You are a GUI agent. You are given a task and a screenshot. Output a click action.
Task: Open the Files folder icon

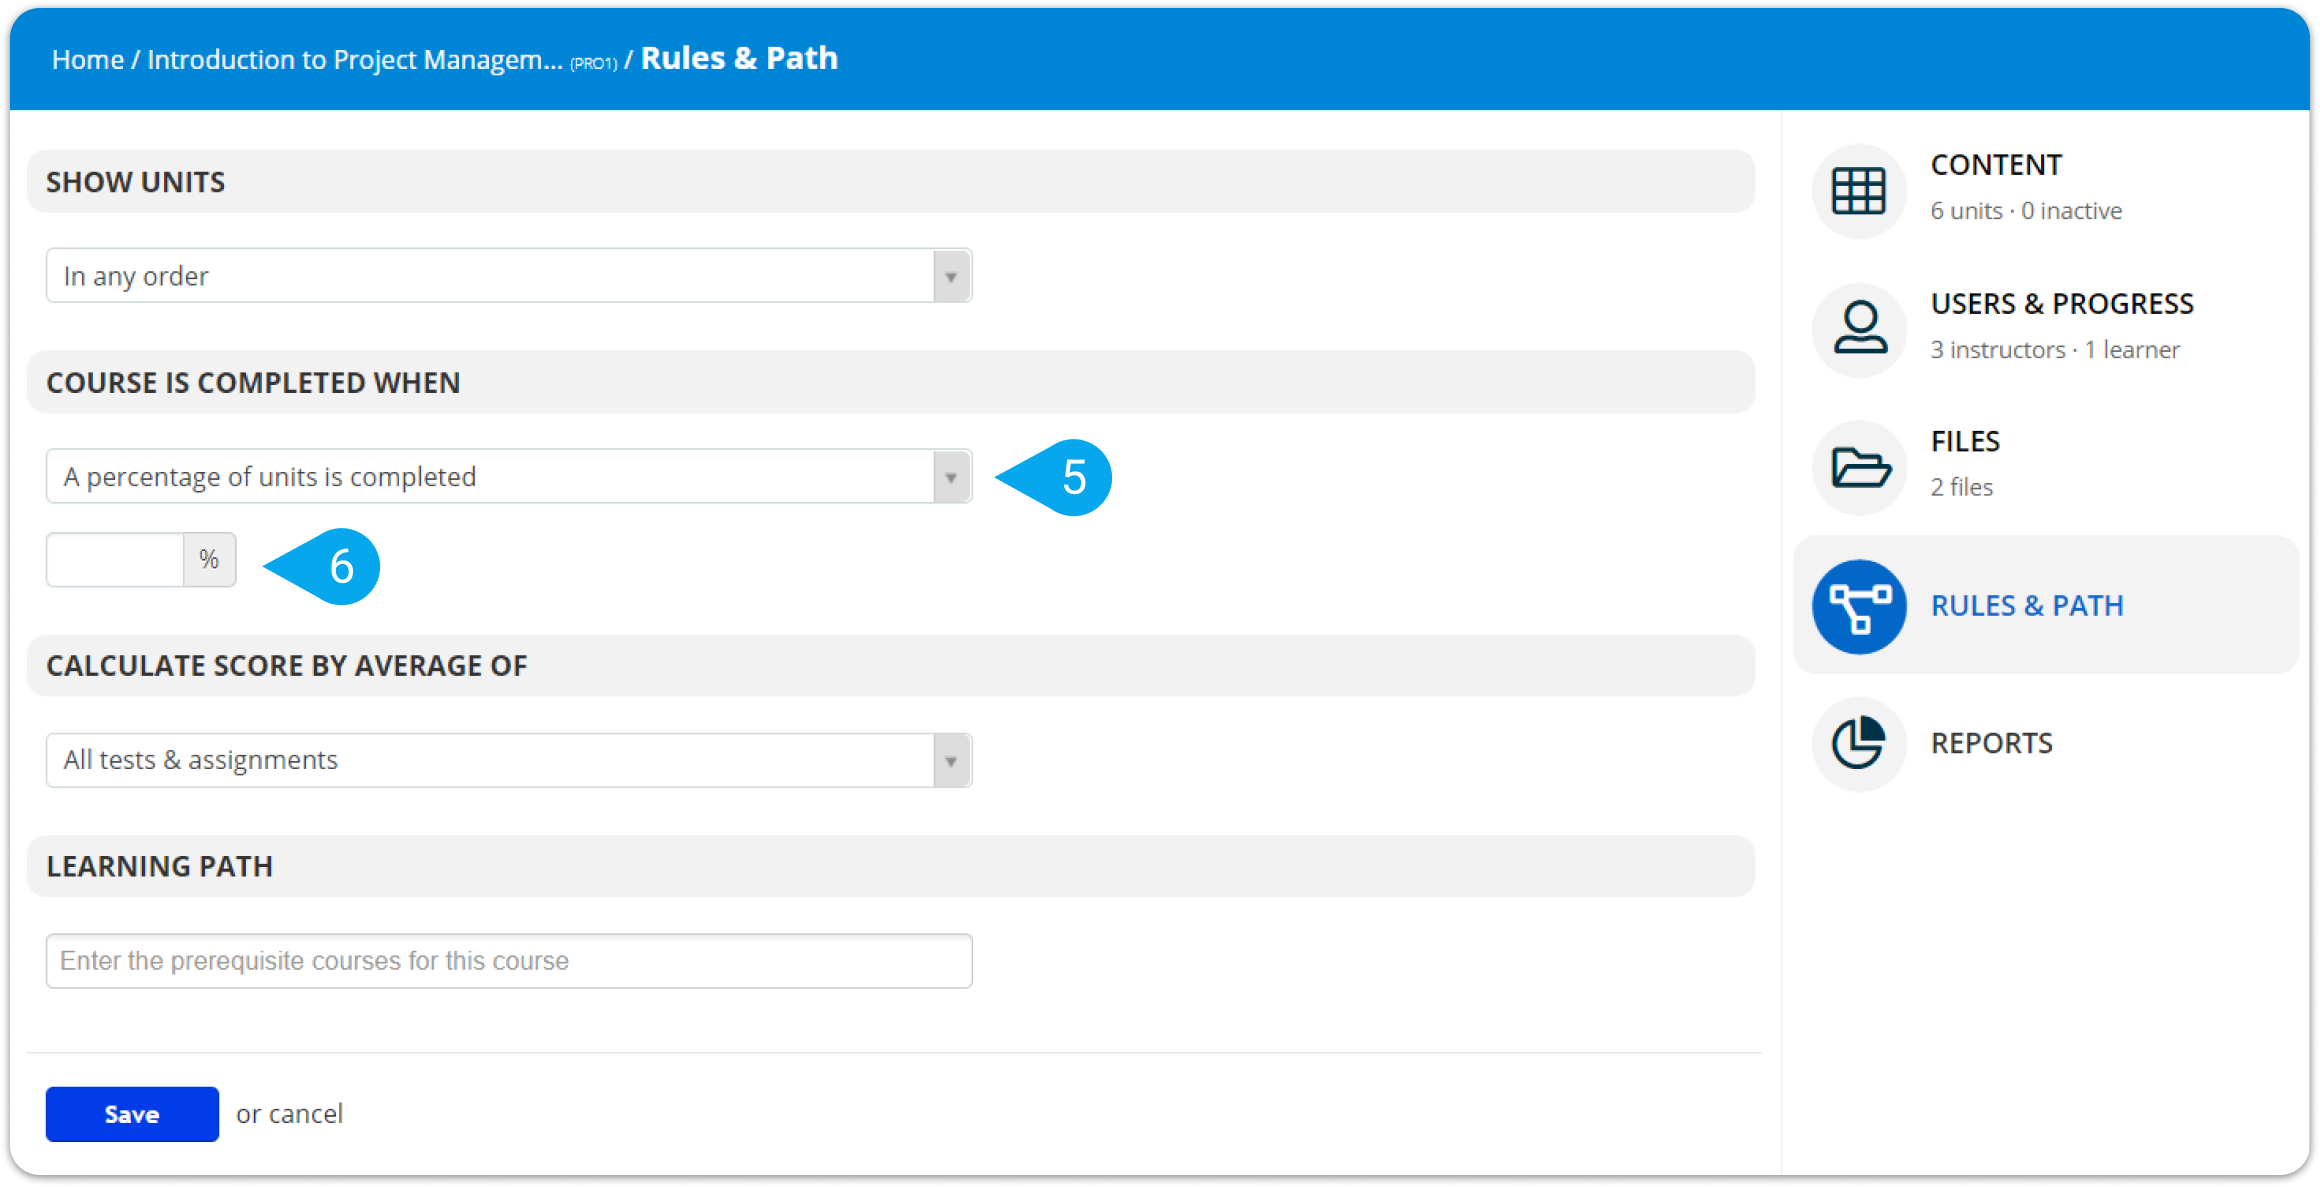[x=1859, y=467]
